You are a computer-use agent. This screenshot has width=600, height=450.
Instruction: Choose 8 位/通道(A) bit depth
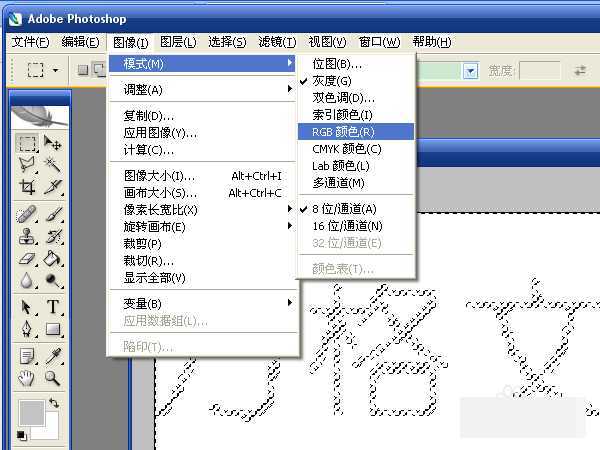point(356,209)
